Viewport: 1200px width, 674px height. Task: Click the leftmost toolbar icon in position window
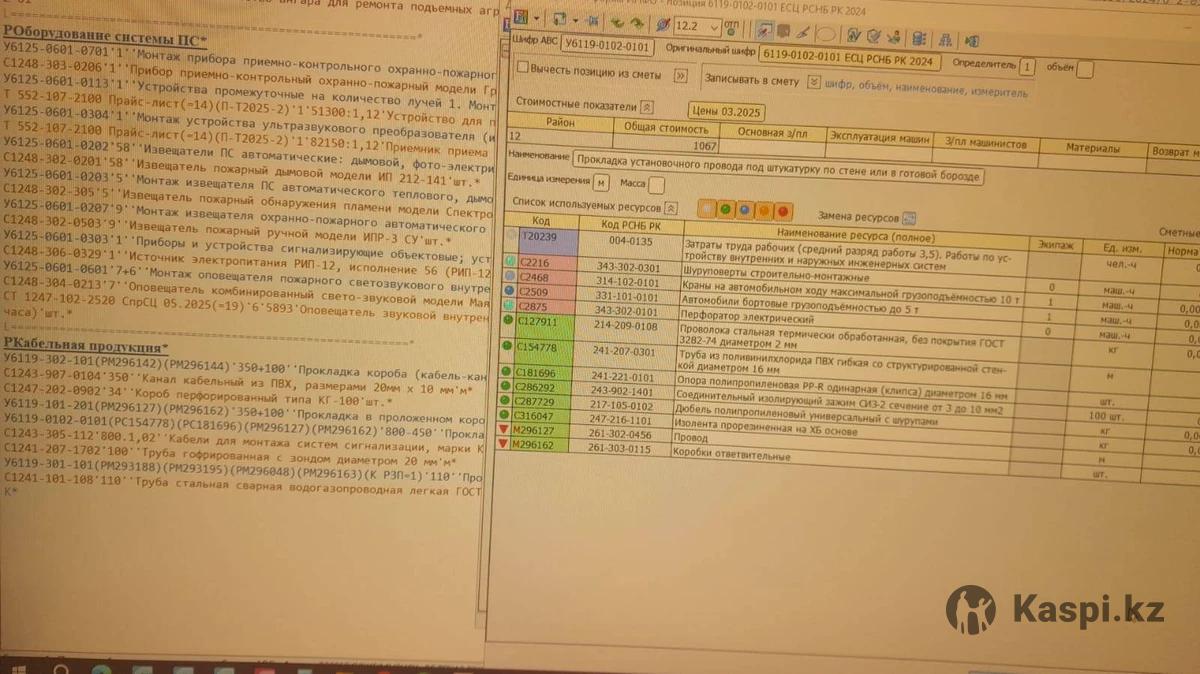click(x=520, y=19)
